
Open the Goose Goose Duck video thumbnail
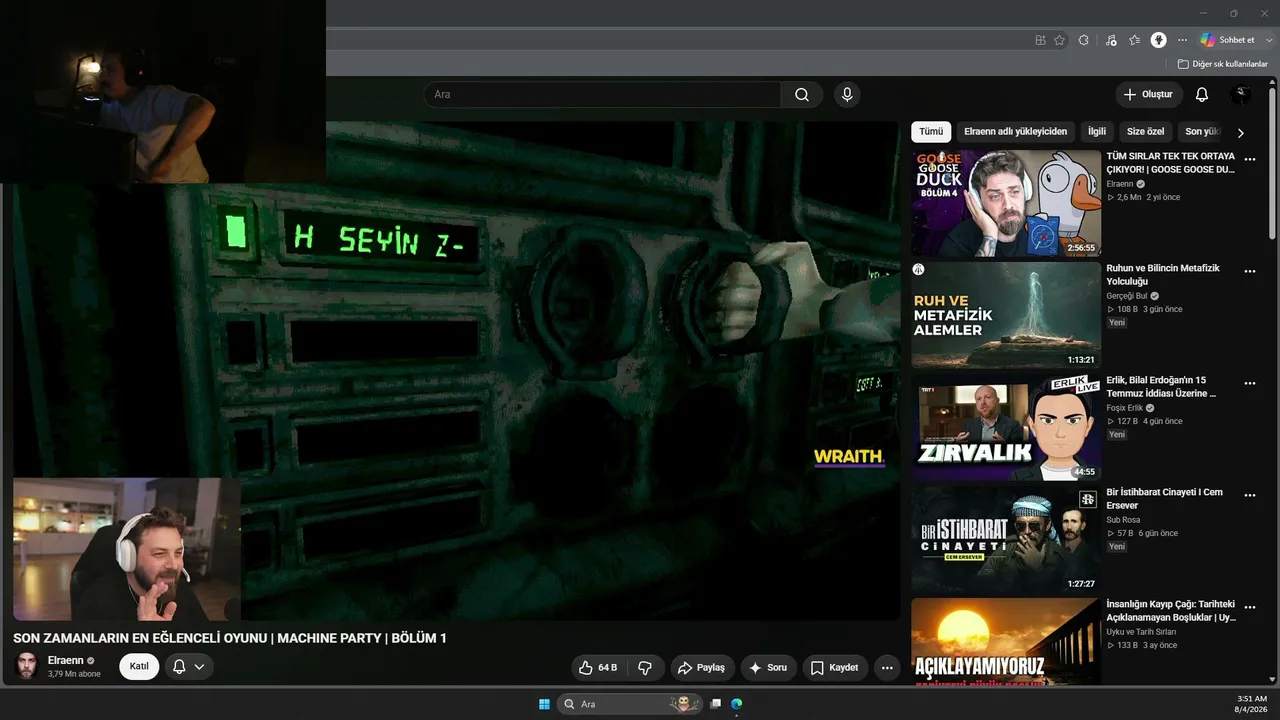pos(1006,204)
